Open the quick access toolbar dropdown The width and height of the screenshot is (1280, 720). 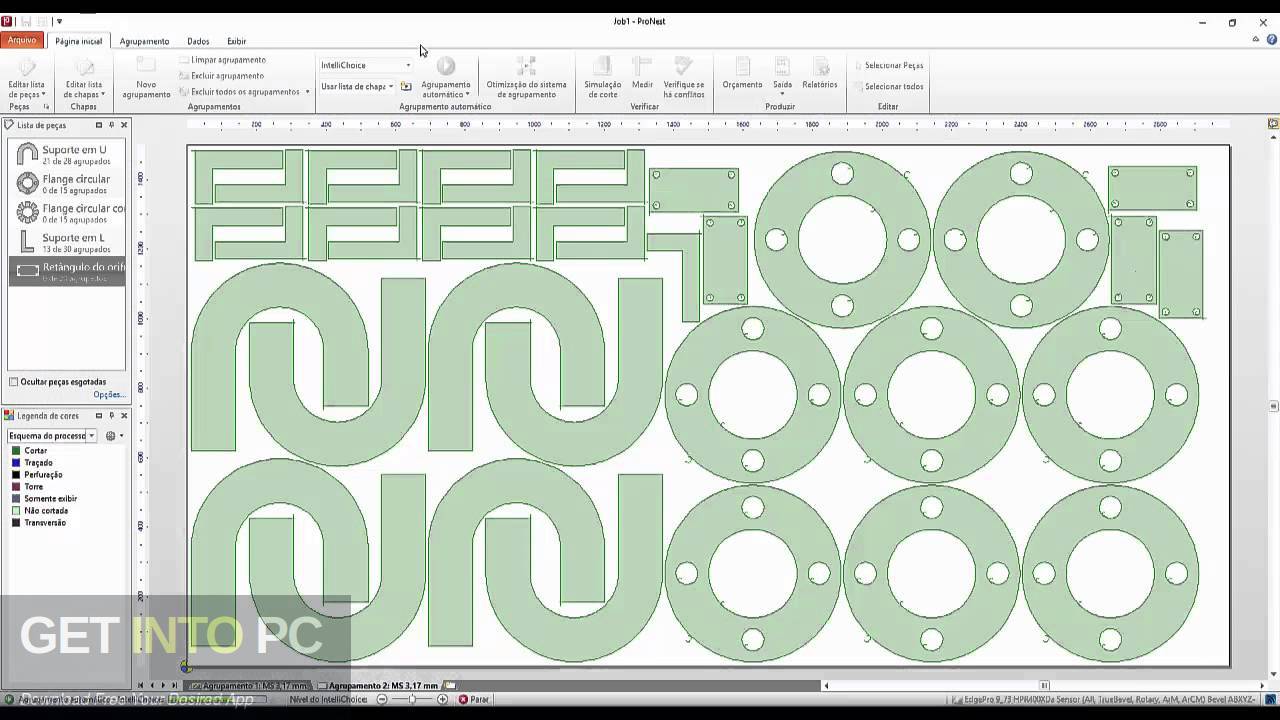pos(59,21)
